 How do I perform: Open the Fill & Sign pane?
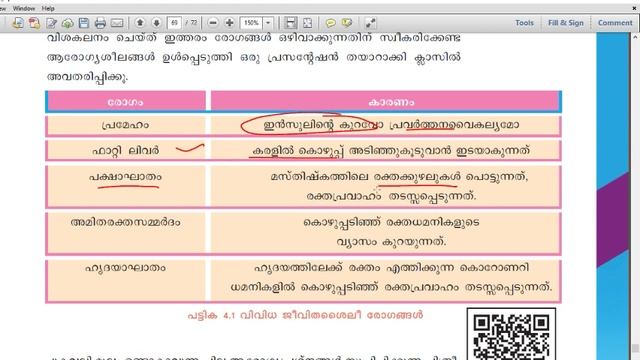click(566, 23)
